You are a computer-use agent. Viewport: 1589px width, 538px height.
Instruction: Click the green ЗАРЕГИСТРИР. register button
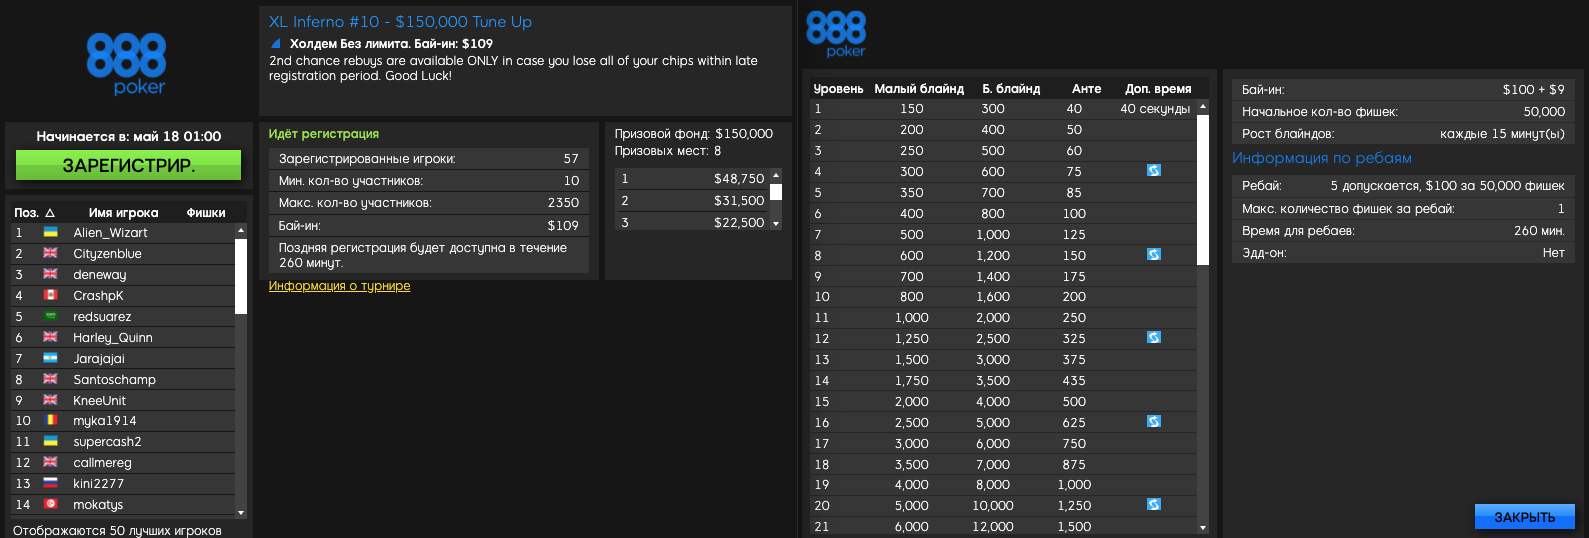(128, 165)
